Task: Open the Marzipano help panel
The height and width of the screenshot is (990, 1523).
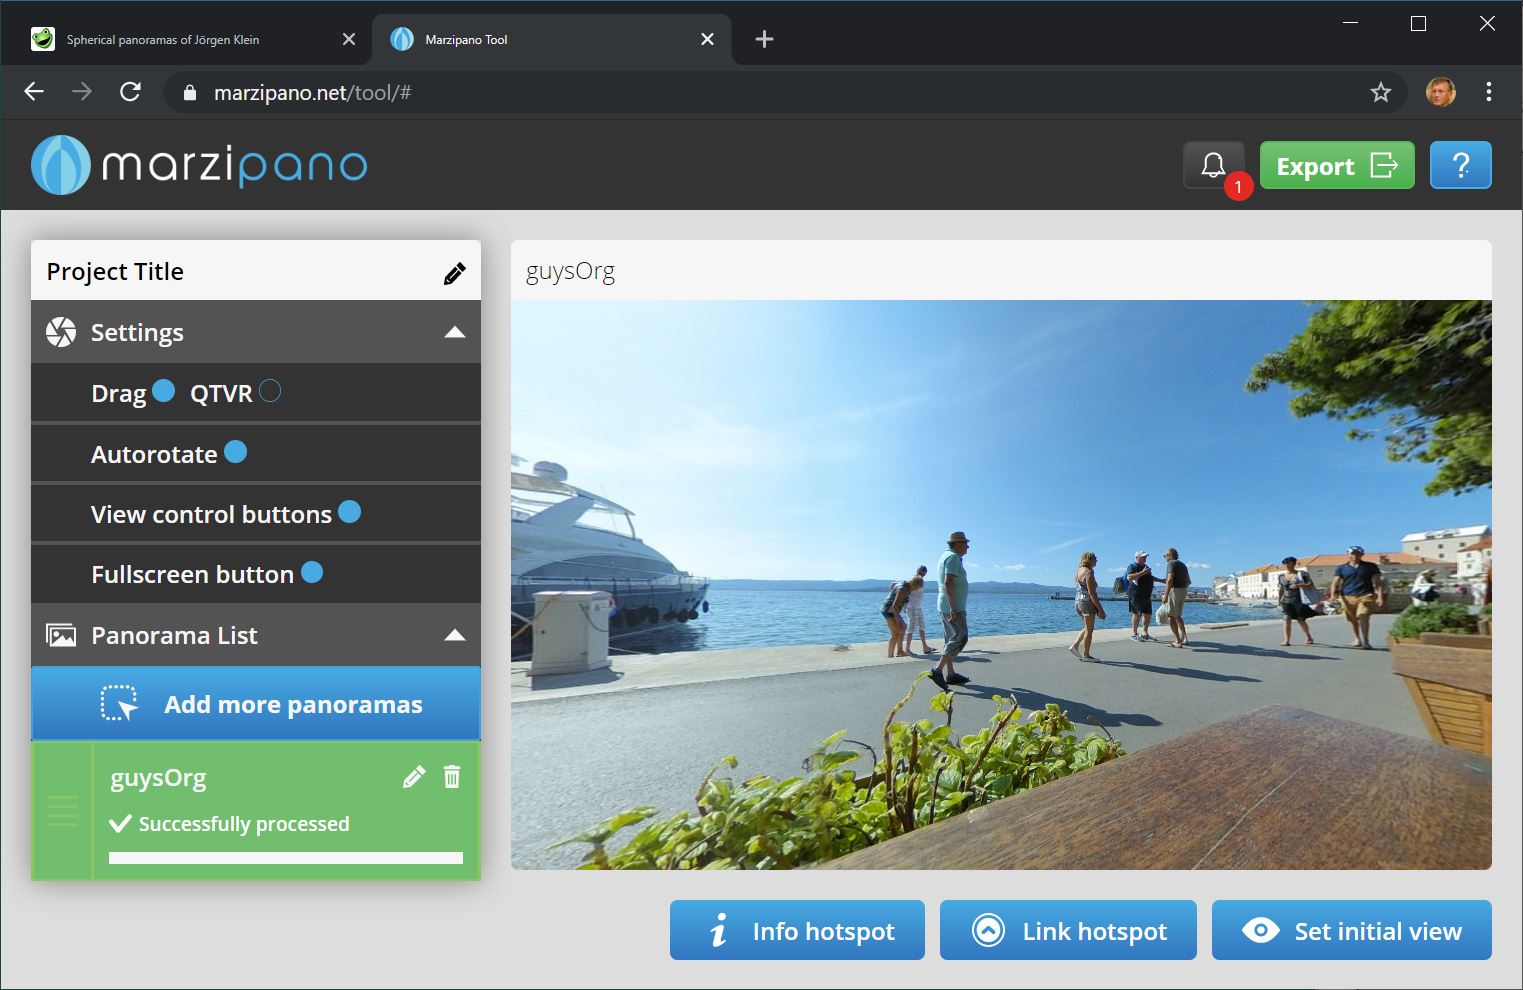Action: point(1461,164)
